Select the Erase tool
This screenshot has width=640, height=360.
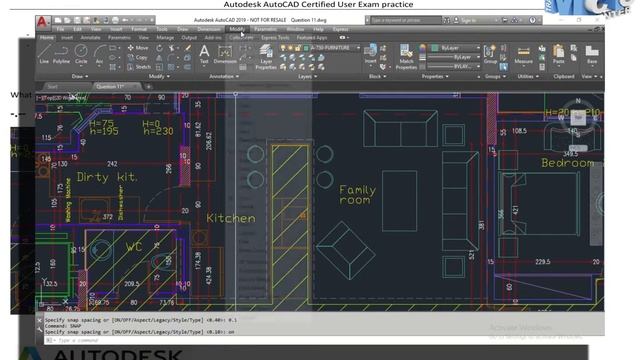coord(187,48)
